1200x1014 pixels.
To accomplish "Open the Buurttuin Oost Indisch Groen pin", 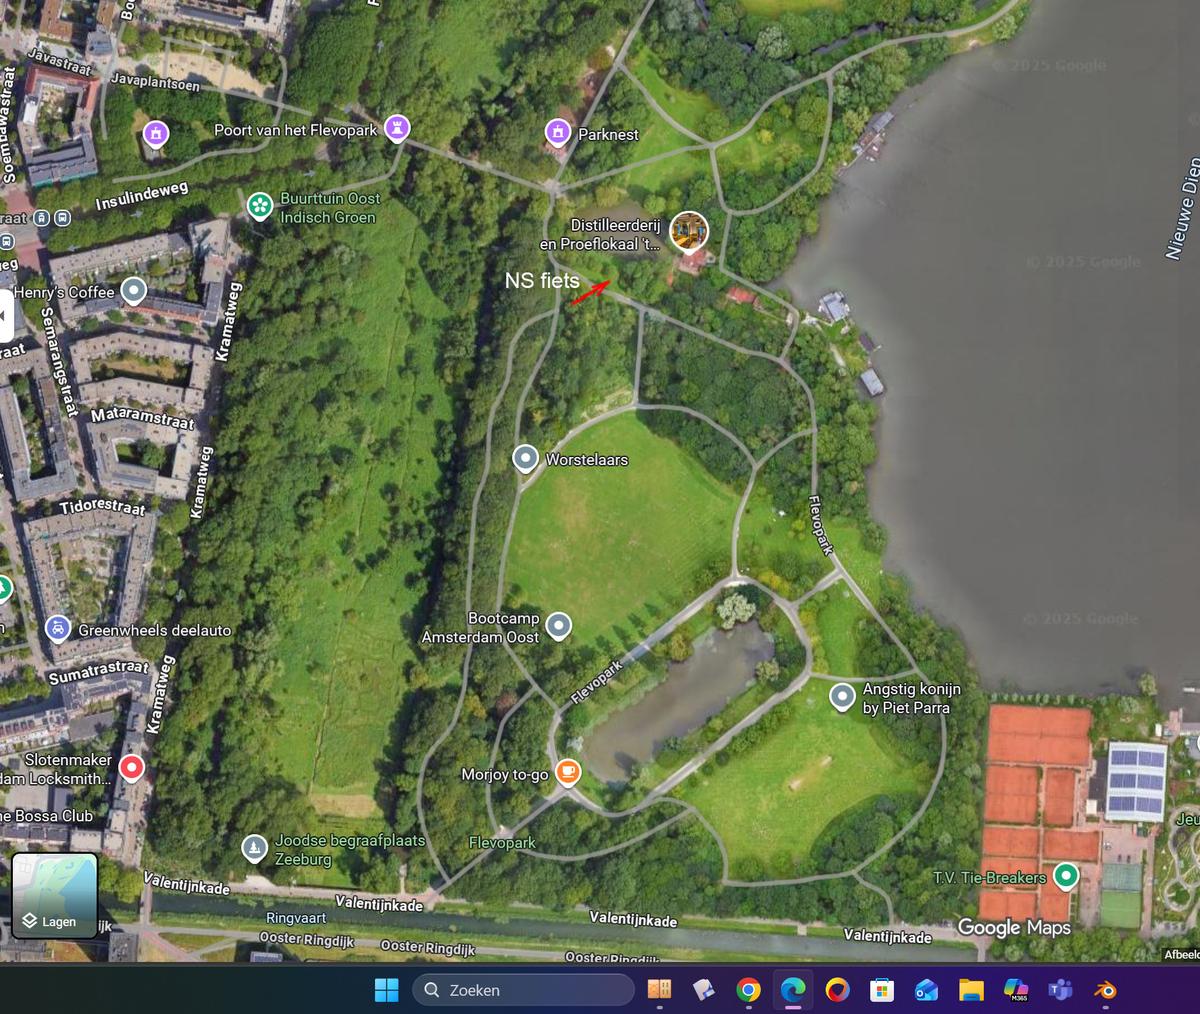I will click(x=260, y=206).
